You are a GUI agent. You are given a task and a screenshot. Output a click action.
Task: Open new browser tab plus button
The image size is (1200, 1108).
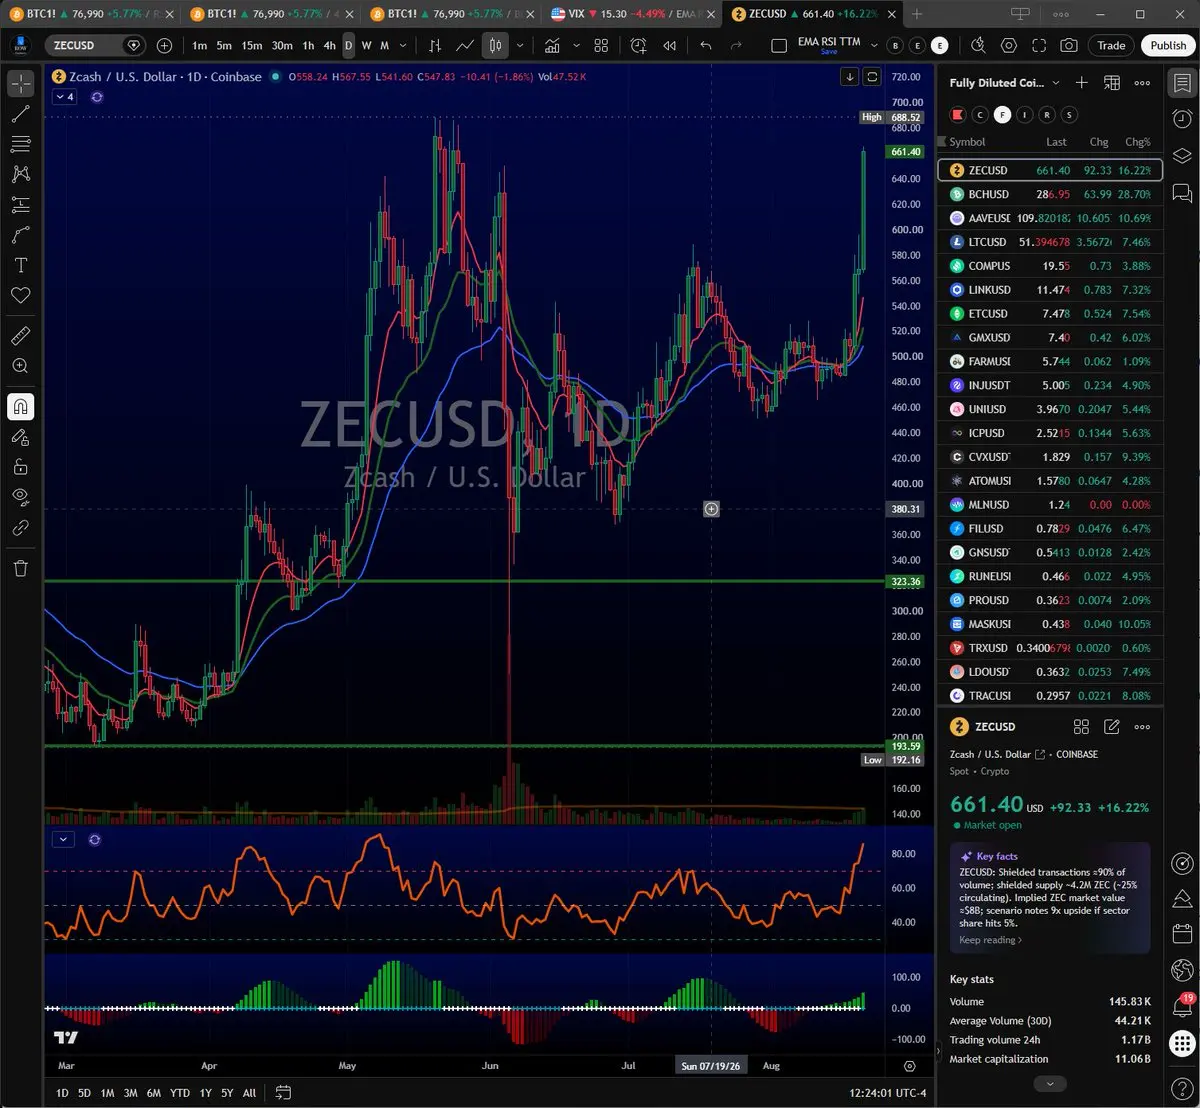pyautogui.click(x=917, y=14)
